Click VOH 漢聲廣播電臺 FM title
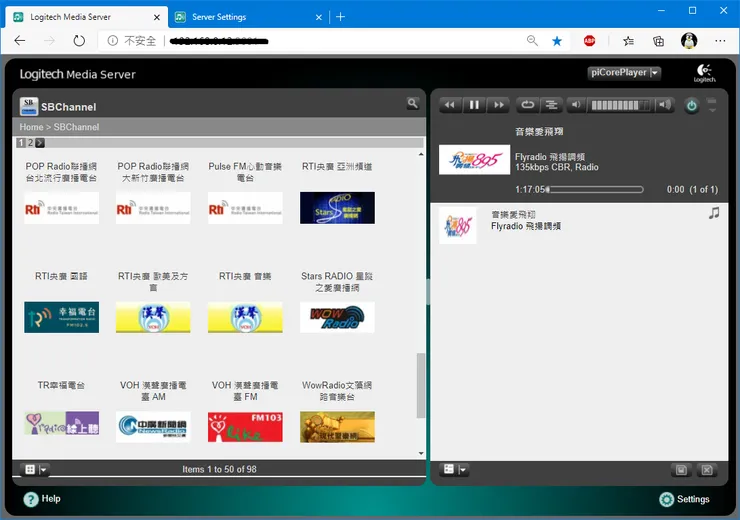Viewport: 740px width, 520px height. 245,391
